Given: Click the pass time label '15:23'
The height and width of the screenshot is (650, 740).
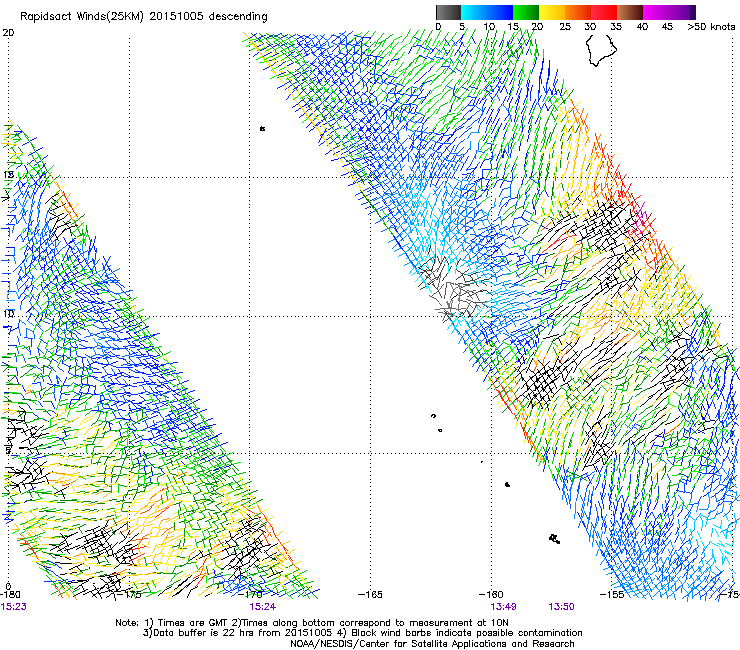Looking at the screenshot, I should 14,607.
